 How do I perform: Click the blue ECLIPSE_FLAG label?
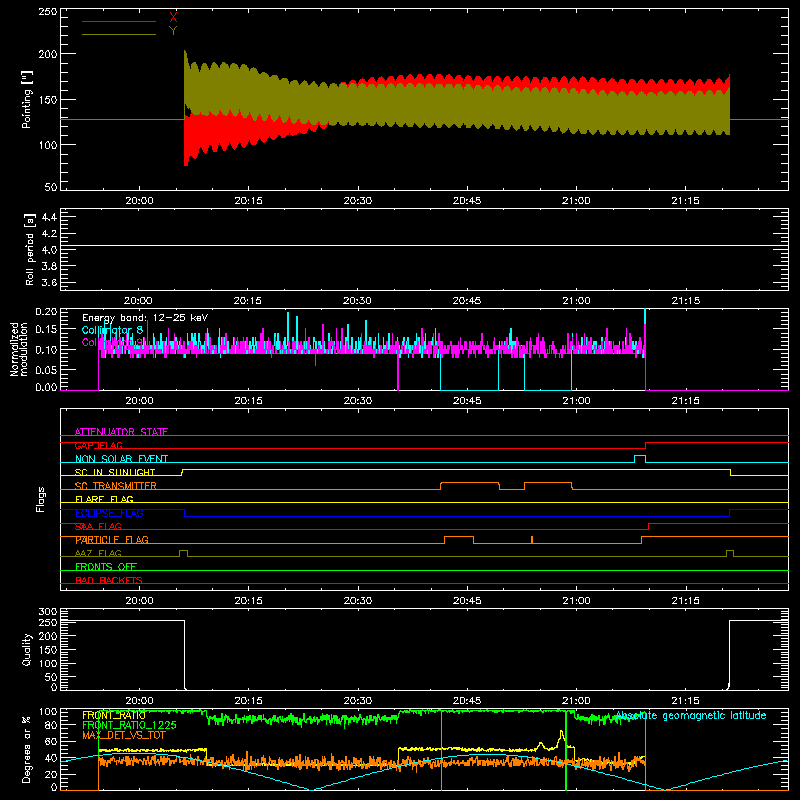109,513
